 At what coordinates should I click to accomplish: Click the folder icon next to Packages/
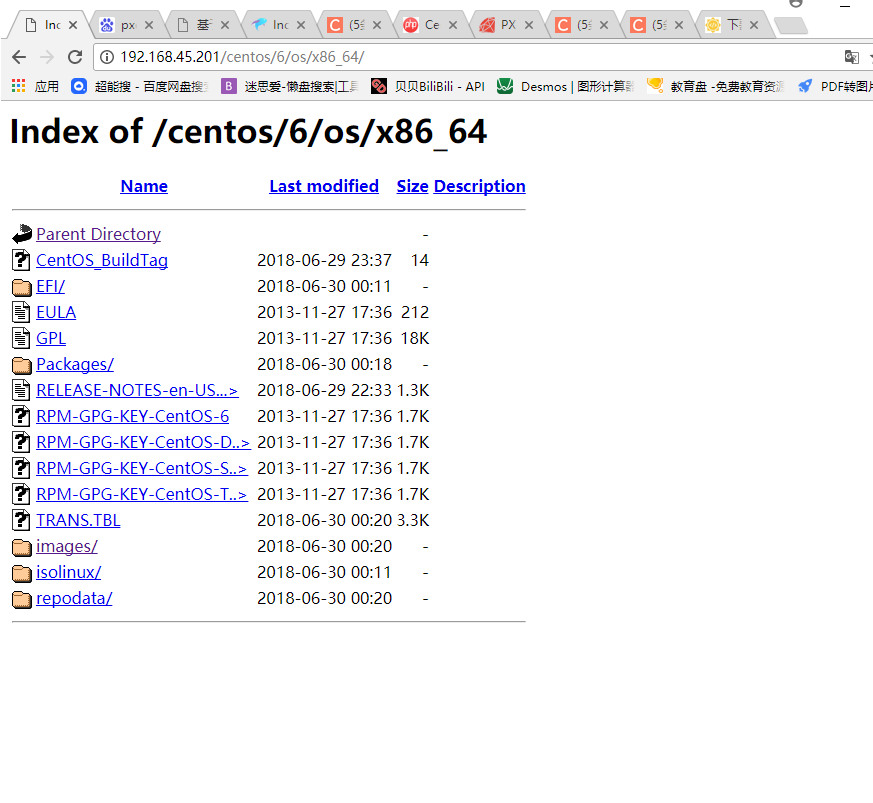(22, 365)
